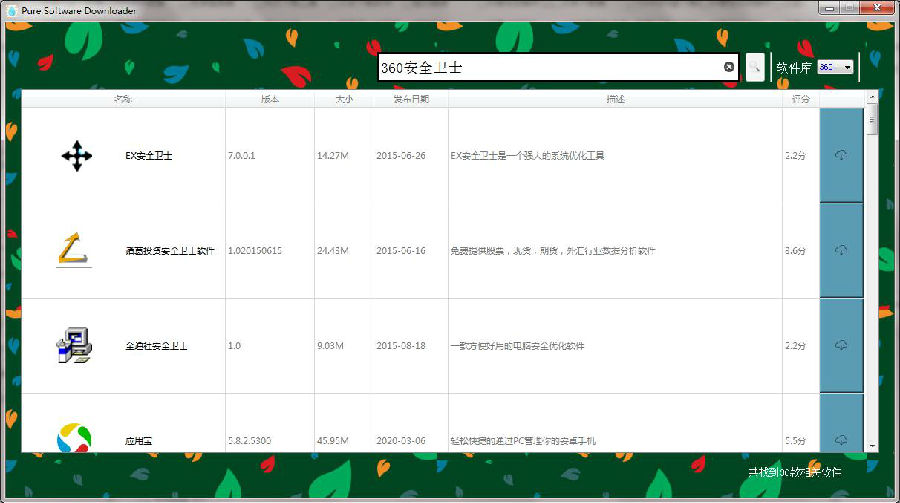
Task: Download the version 1.0 entry dated 2015-08-18
Action: tap(841, 345)
